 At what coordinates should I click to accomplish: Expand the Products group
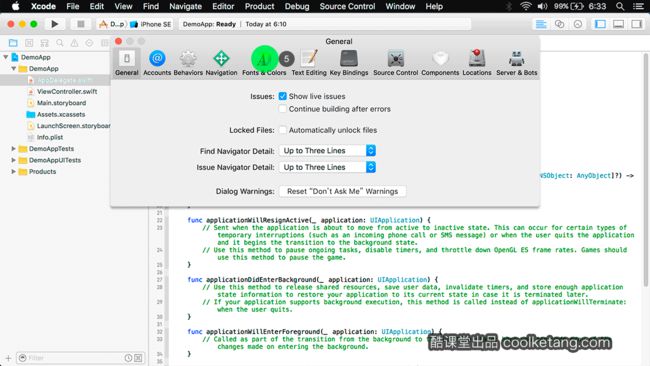pyautogui.click(x=14, y=172)
